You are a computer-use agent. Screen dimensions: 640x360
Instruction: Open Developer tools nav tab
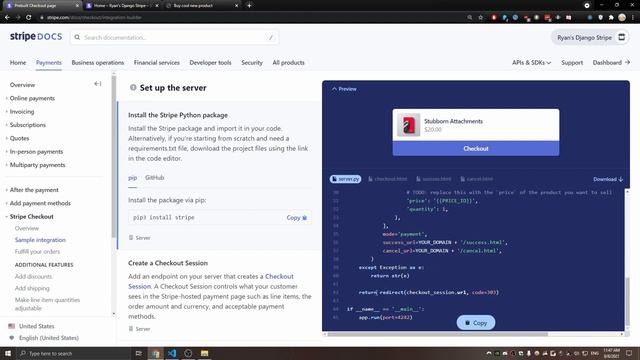(x=210, y=62)
